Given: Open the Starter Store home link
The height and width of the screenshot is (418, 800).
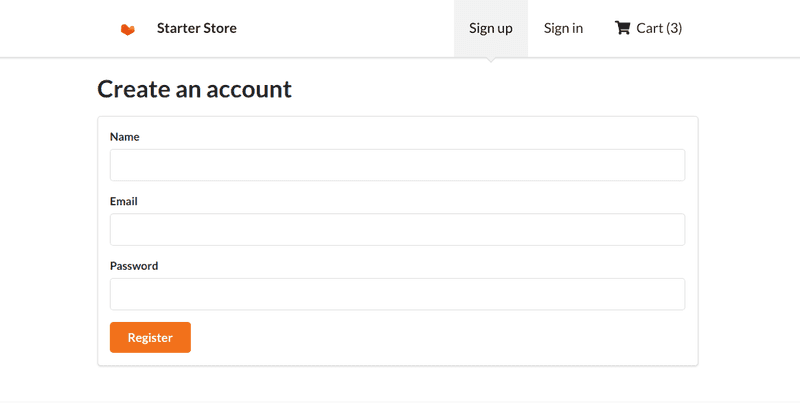Looking at the screenshot, I should [196, 28].
